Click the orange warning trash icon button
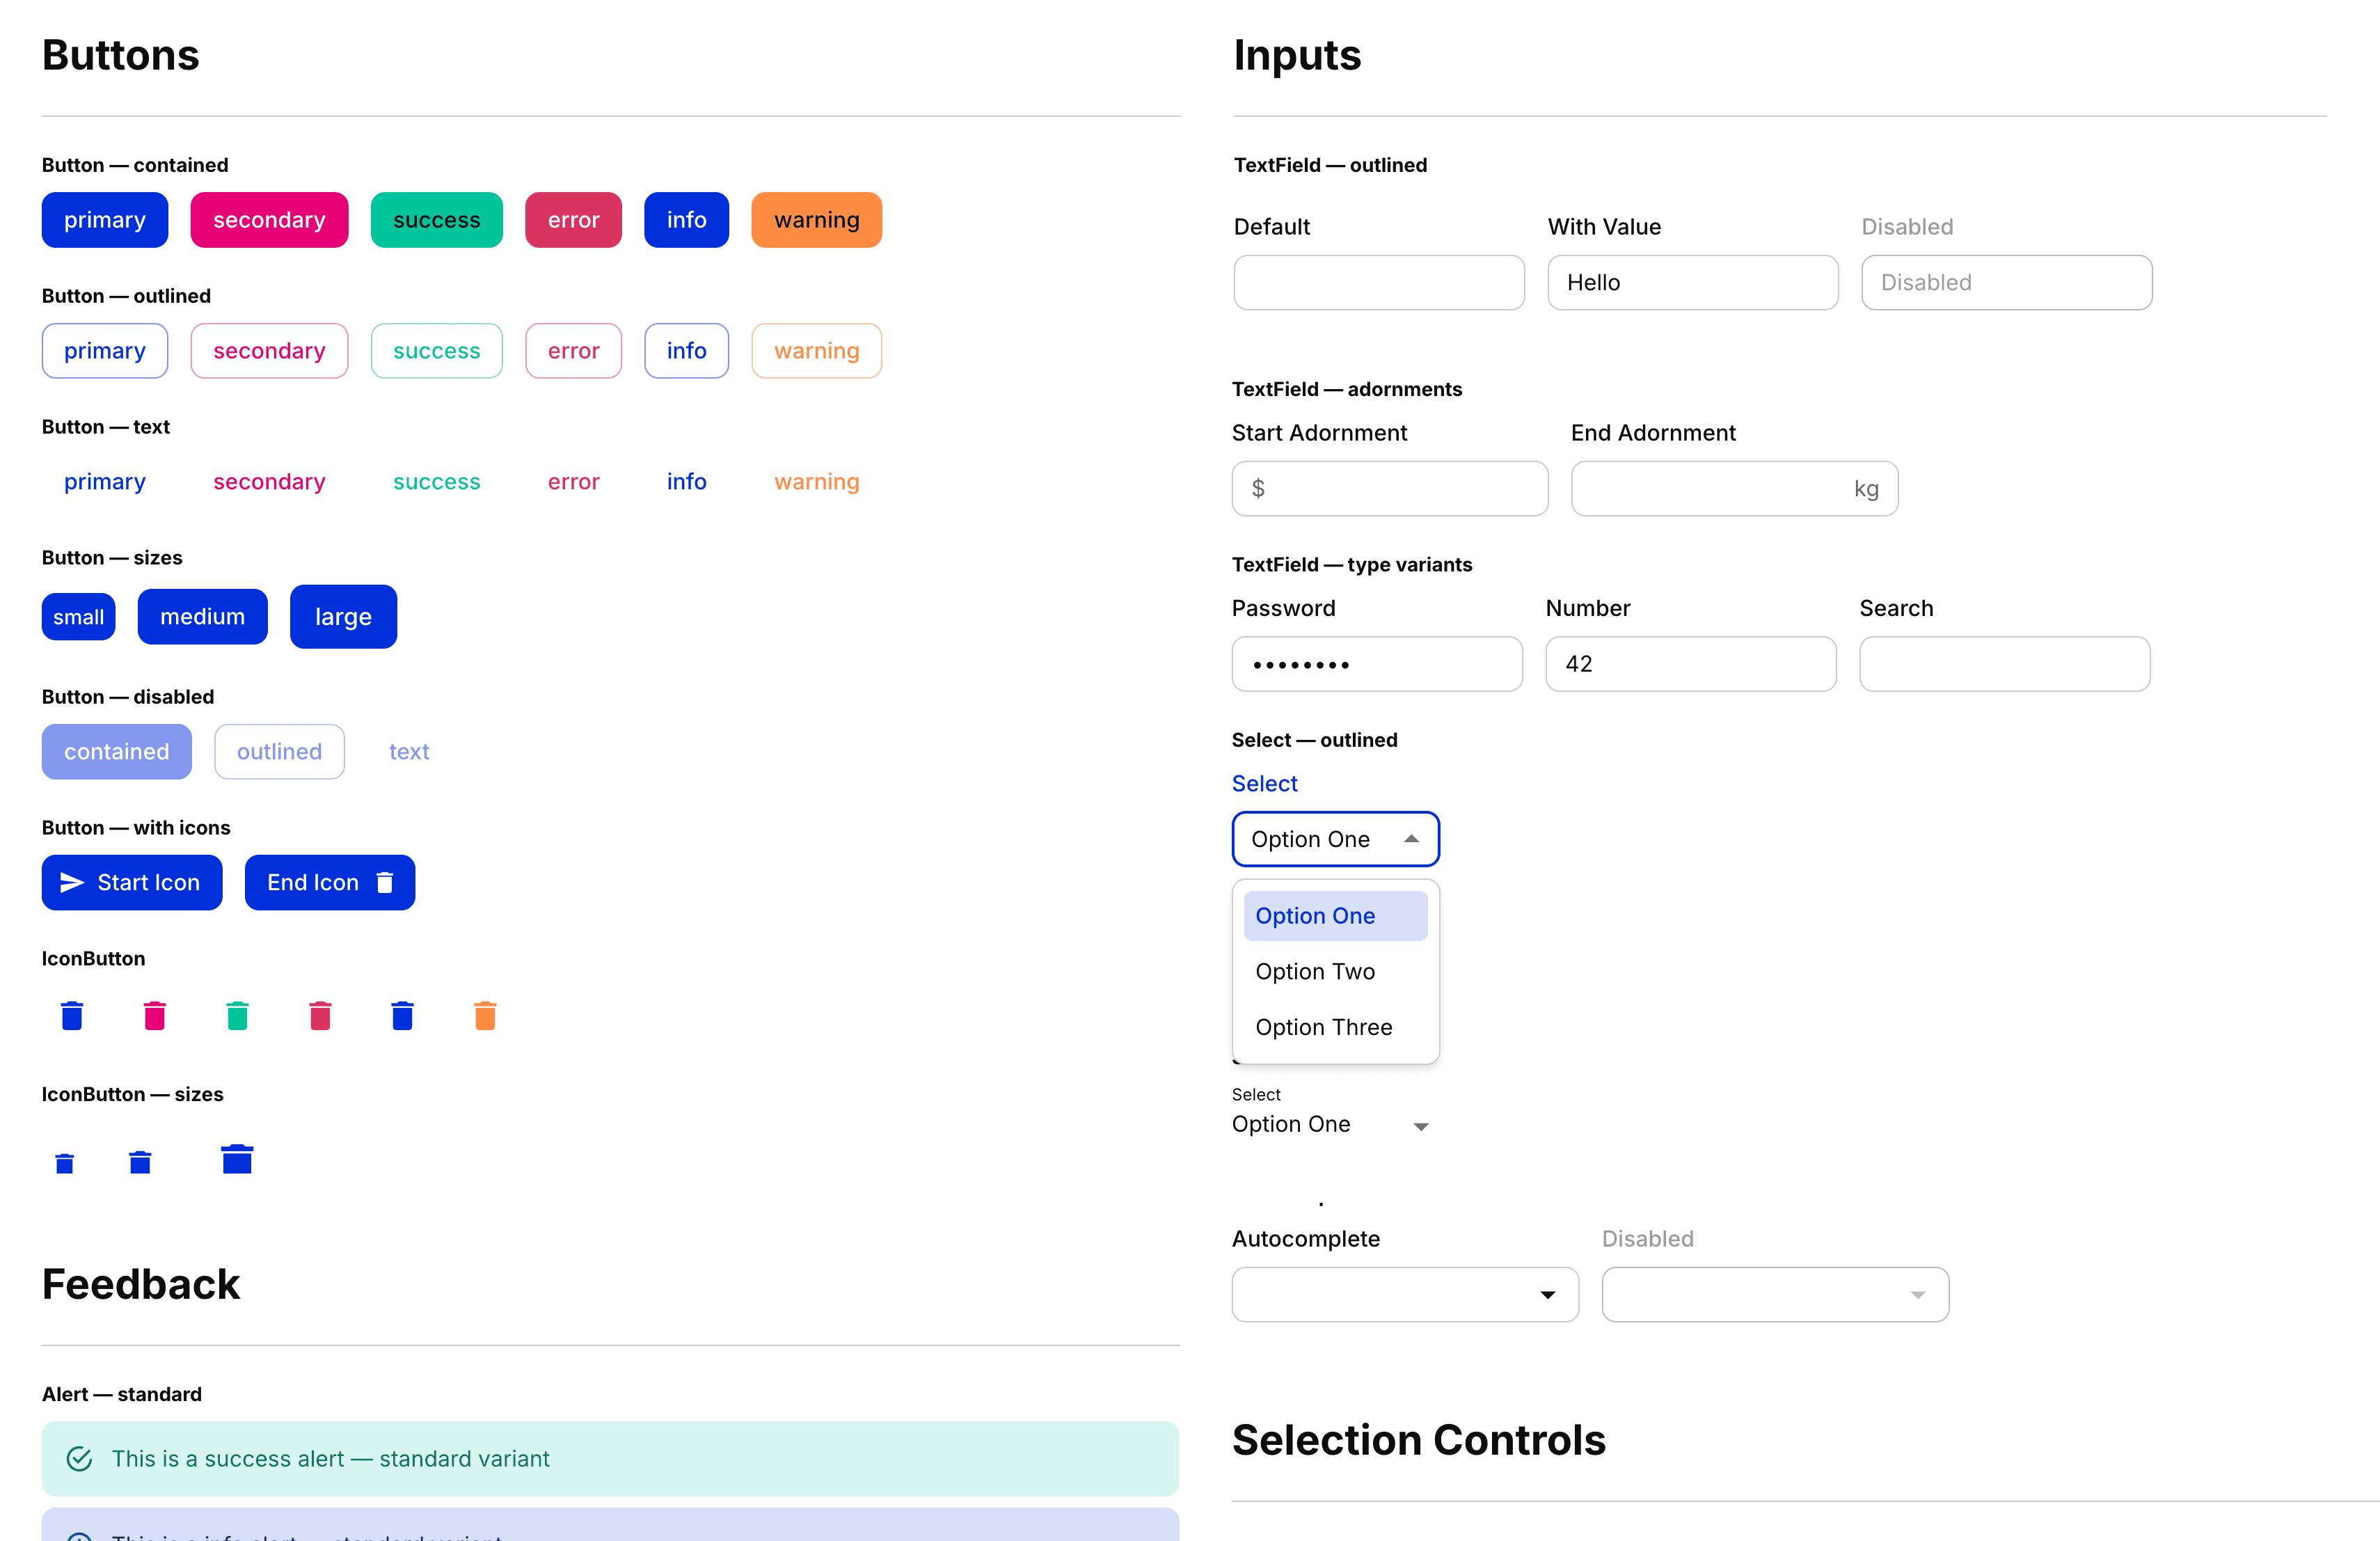Screen dimensions: 2380x1541 [x=485, y=1015]
